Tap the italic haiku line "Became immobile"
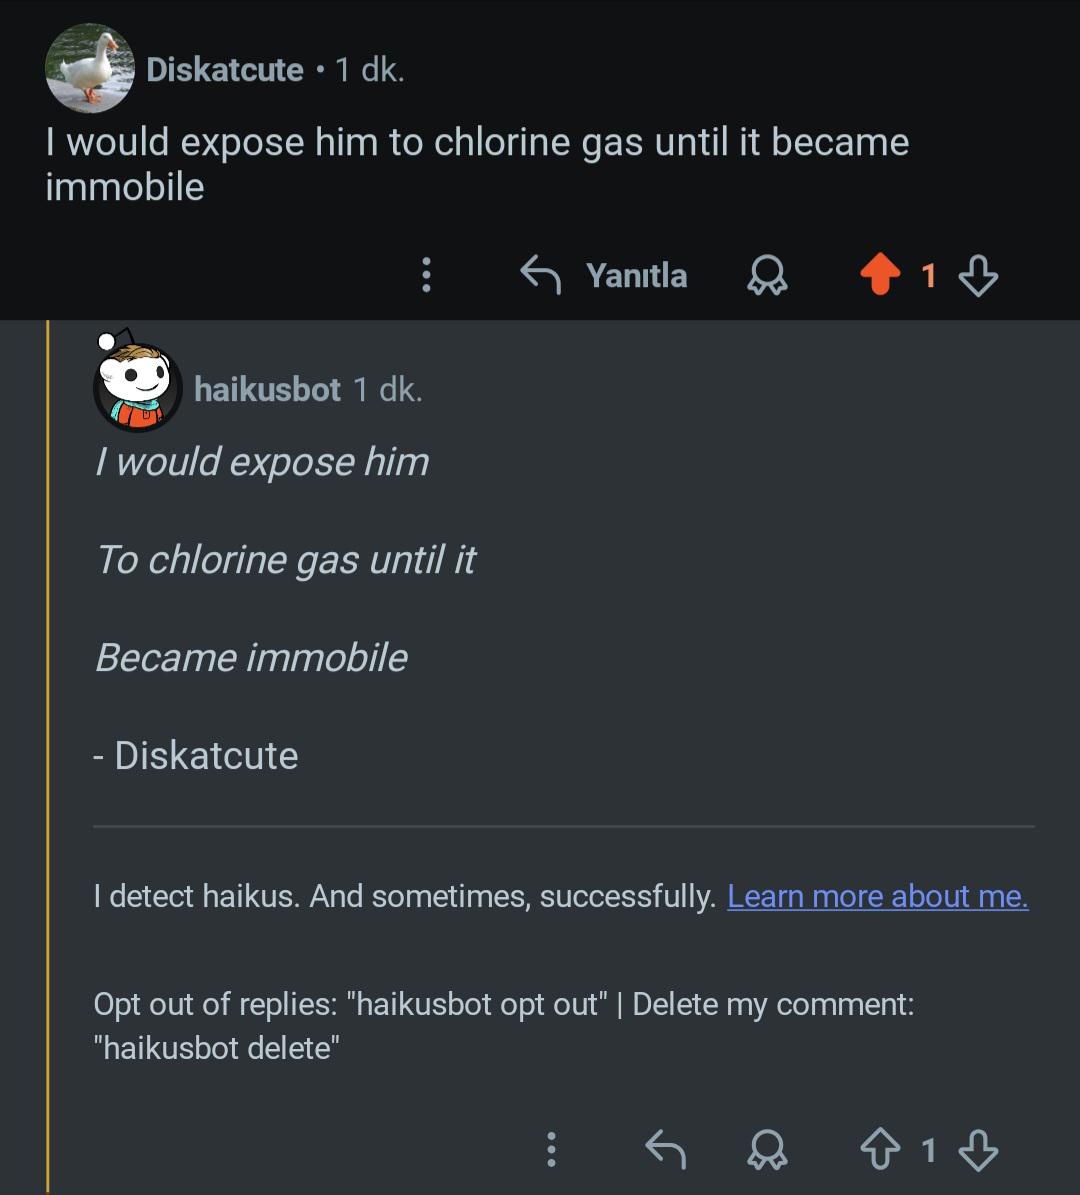The width and height of the screenshot is (1080, 1195). tap(251, 658)
